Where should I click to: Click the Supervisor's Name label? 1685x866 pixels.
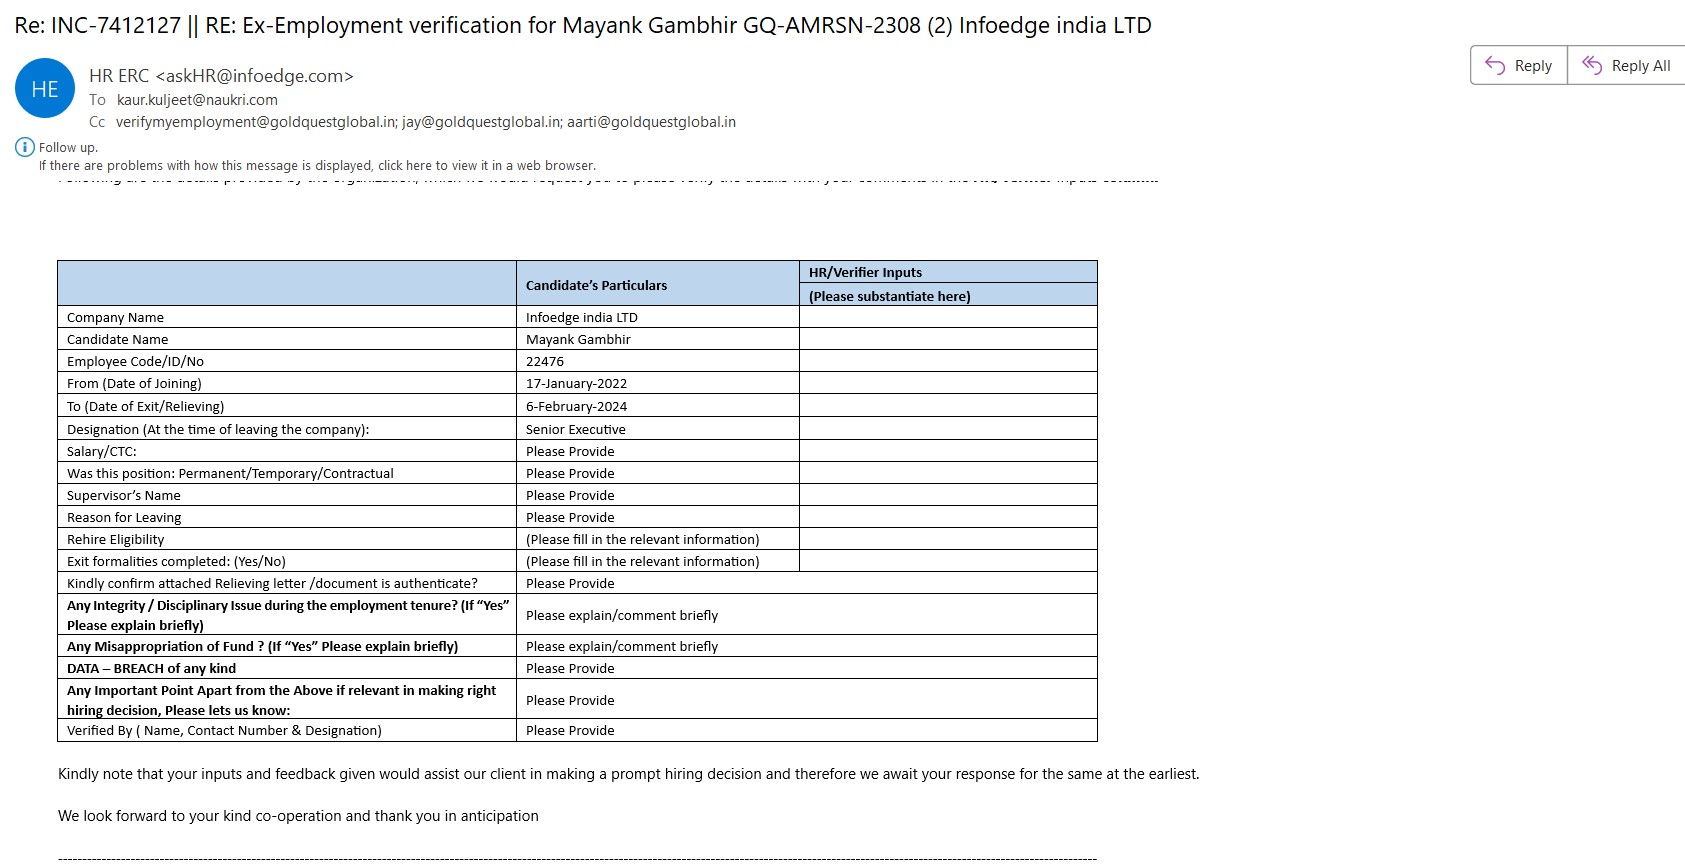point(123,495)
